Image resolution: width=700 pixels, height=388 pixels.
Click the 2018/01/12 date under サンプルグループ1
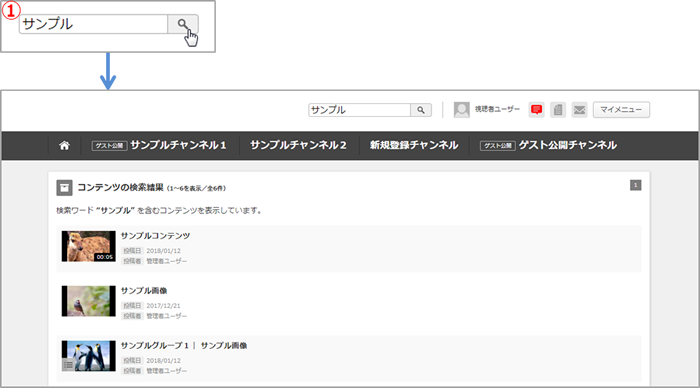point(163,361)
